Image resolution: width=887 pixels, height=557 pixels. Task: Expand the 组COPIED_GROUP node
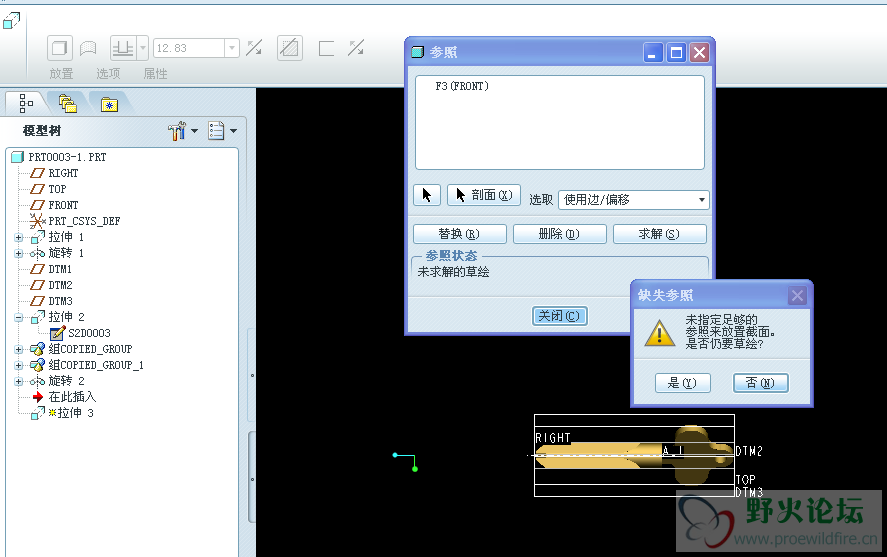pyautogui.click(x=19, y=349)
